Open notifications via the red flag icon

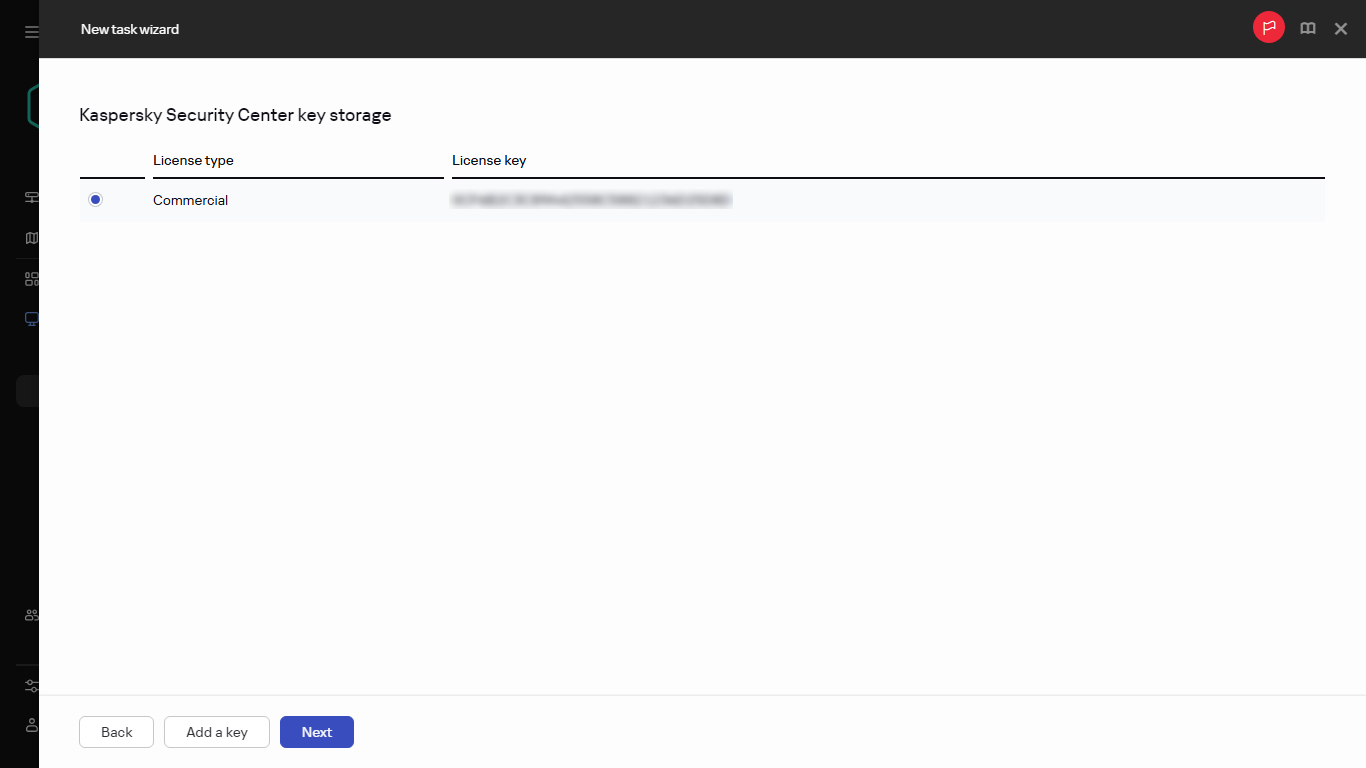pos(1268,27)
